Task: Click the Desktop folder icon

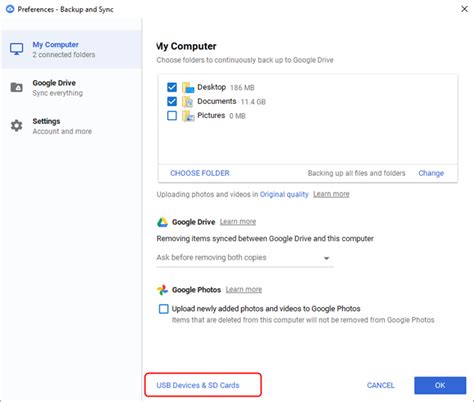Action: click(188, 87)
